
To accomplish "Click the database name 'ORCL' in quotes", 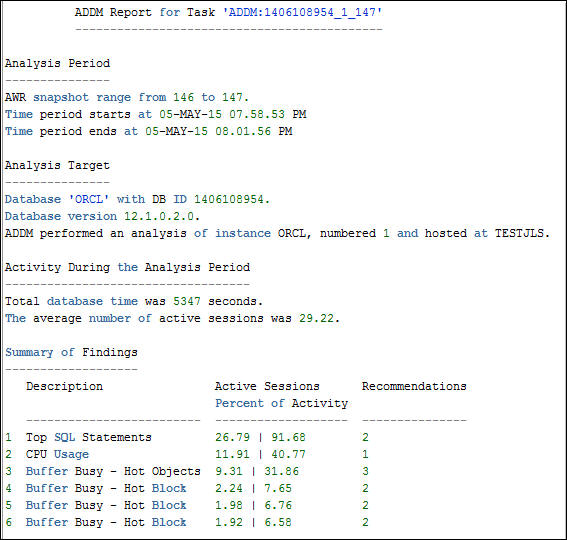I will [x=89, y=199].
